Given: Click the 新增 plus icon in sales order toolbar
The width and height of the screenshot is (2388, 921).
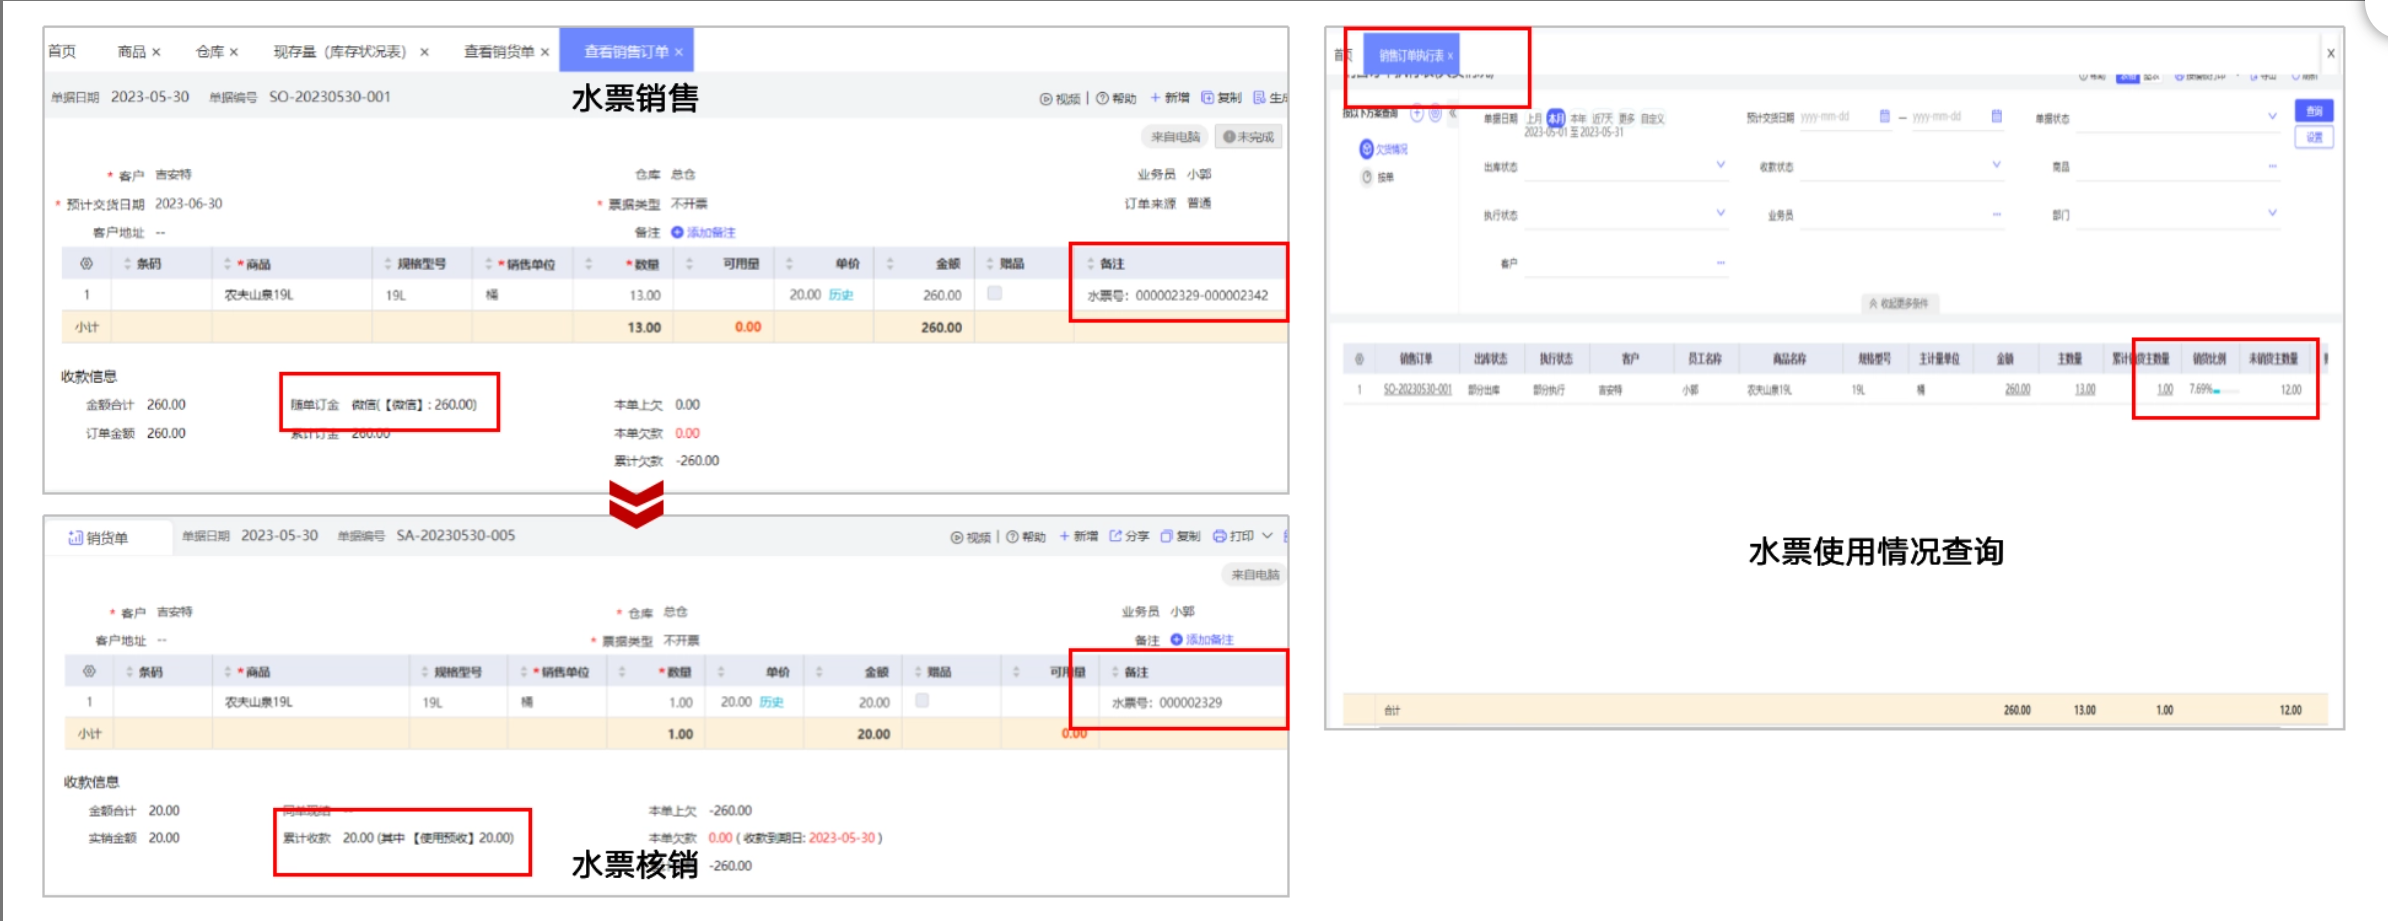Looking at the screenshot, I should pyautogui.click(x=1155, y=98).
